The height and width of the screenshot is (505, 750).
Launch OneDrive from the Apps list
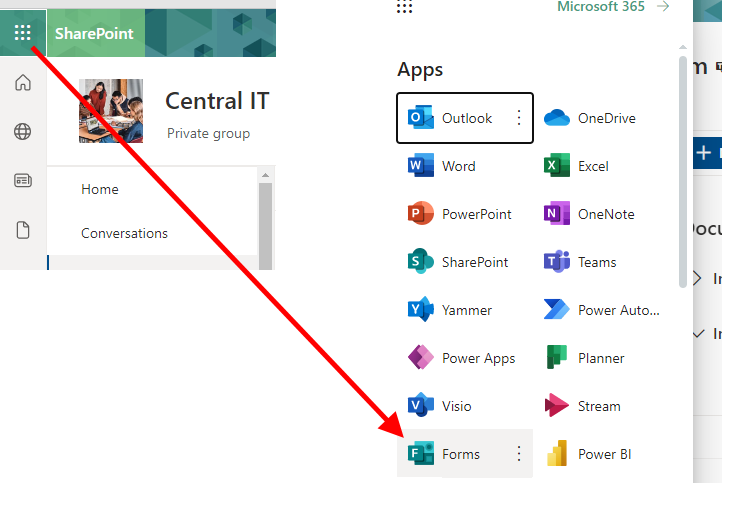pyautogui.click(x=590, y=118)
